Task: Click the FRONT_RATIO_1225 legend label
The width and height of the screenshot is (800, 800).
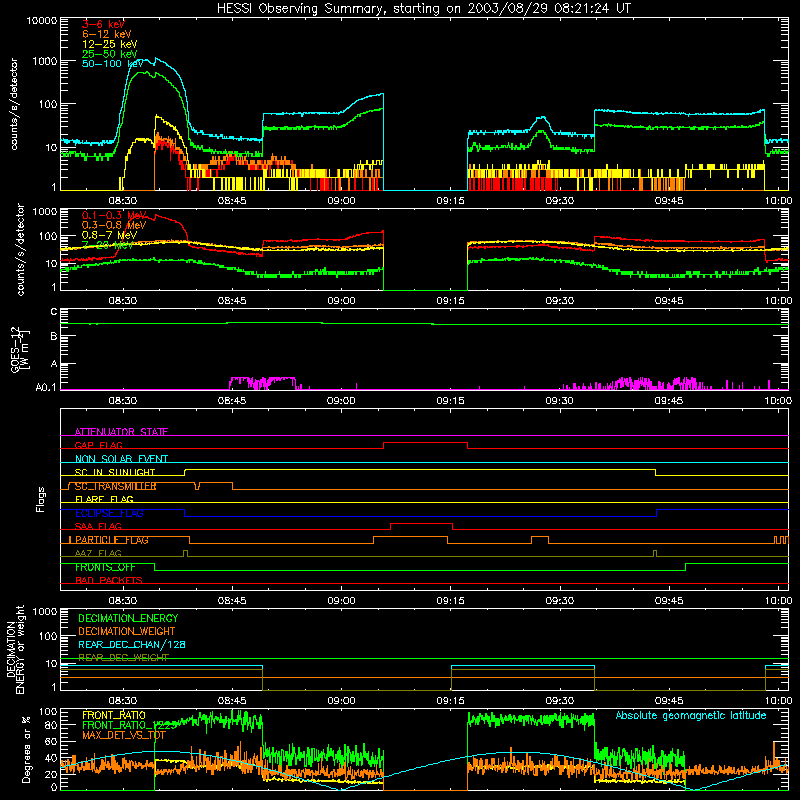Action: (x=129, y=725)
